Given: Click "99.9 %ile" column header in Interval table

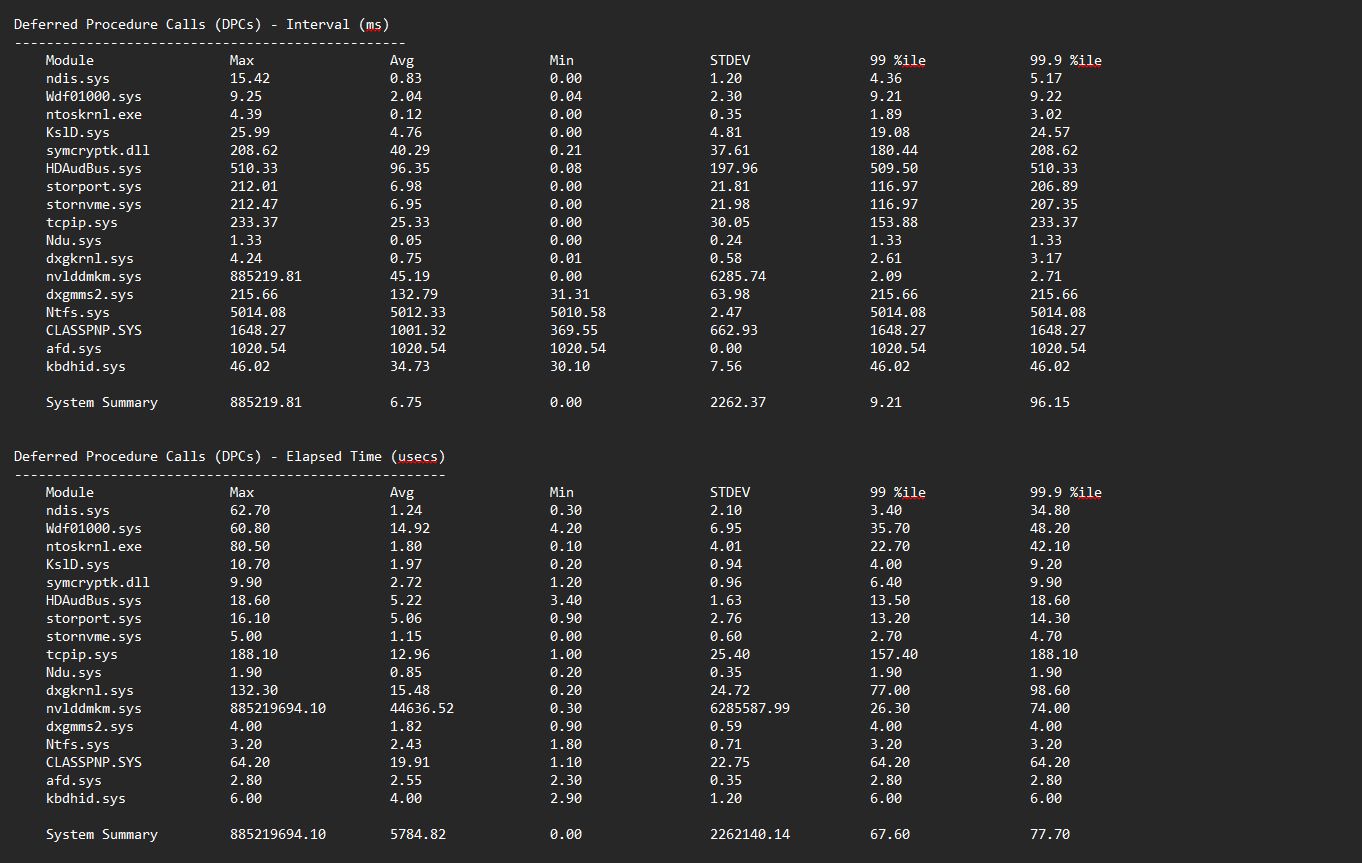Looking at the screenshot, I should click(1065, 60).
